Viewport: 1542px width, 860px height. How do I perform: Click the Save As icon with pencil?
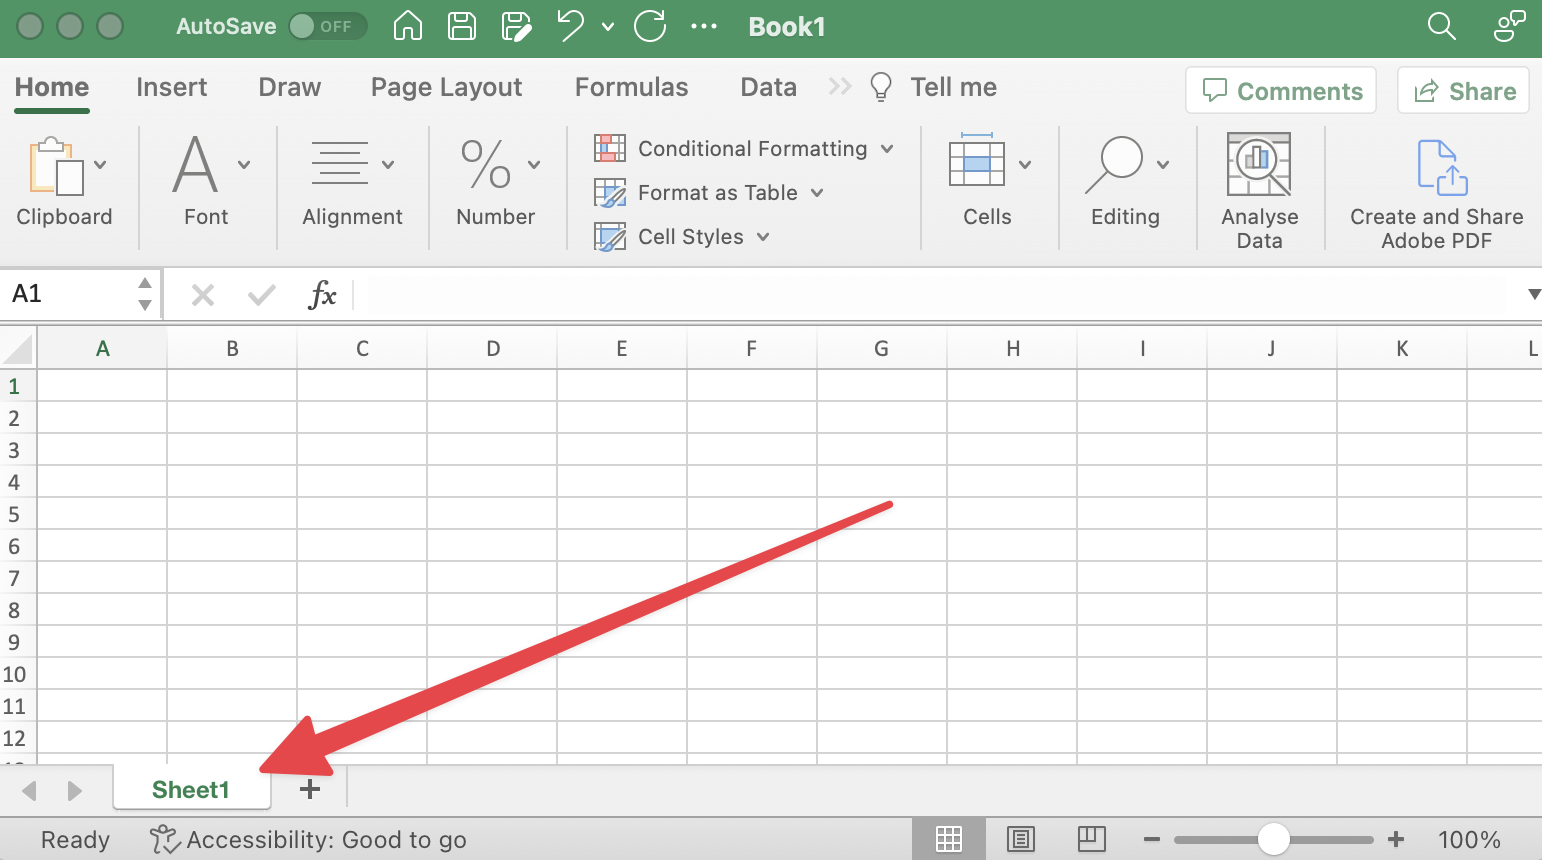pyautogui.click(x=516, y=26)
